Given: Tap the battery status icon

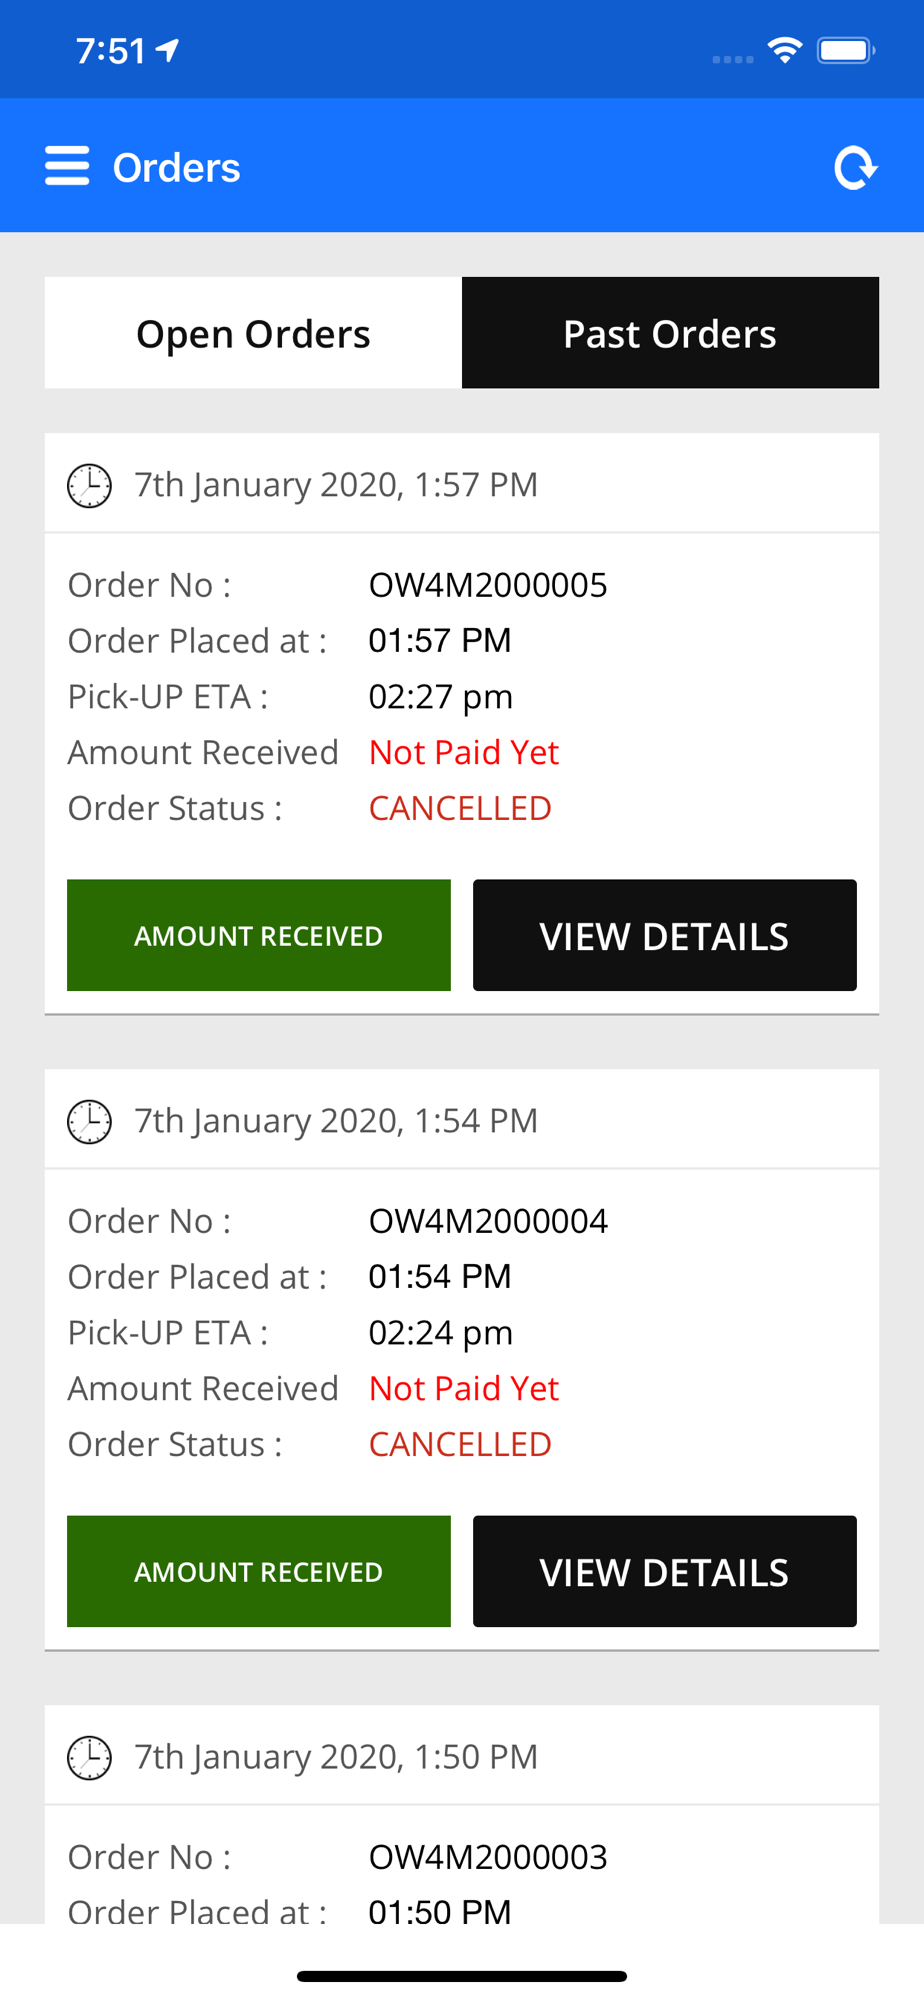Looking at the screenshot, I should point(846,50).
